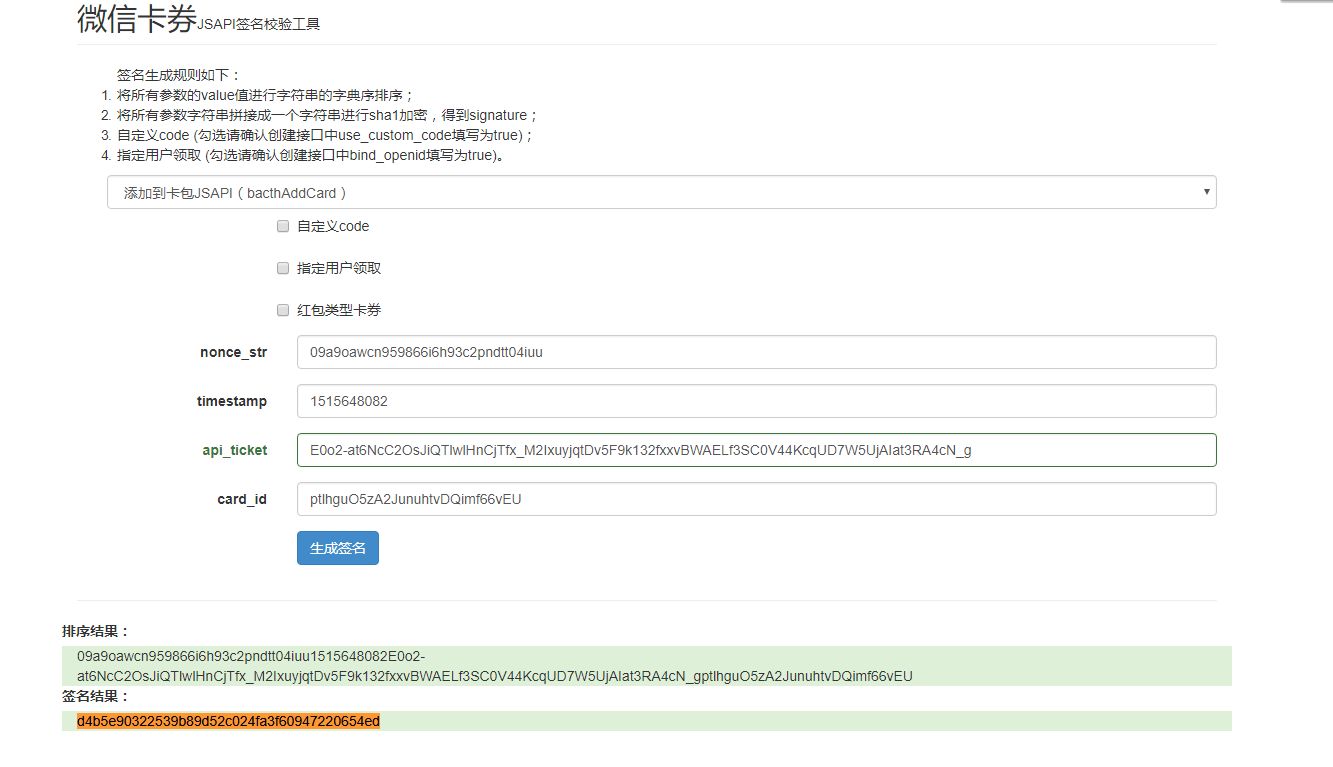This screenshot has height=767, width=1333.
Task: Click the card_id field label
Action: (242, 499)
